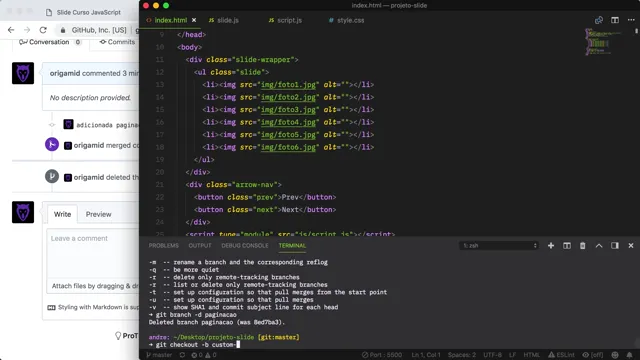Close the terminal panel
Screen dimensions: 640x360
coord(631,245)
